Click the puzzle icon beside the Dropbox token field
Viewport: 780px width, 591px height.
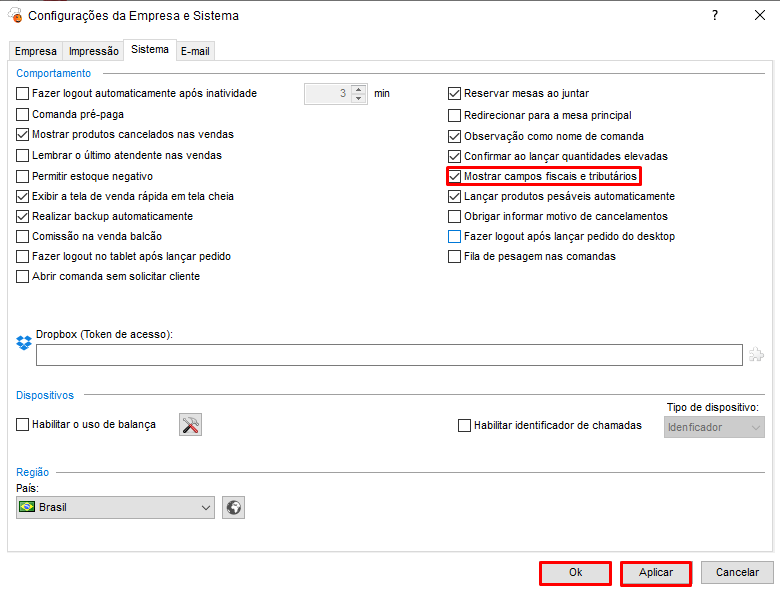pos(756,354)
